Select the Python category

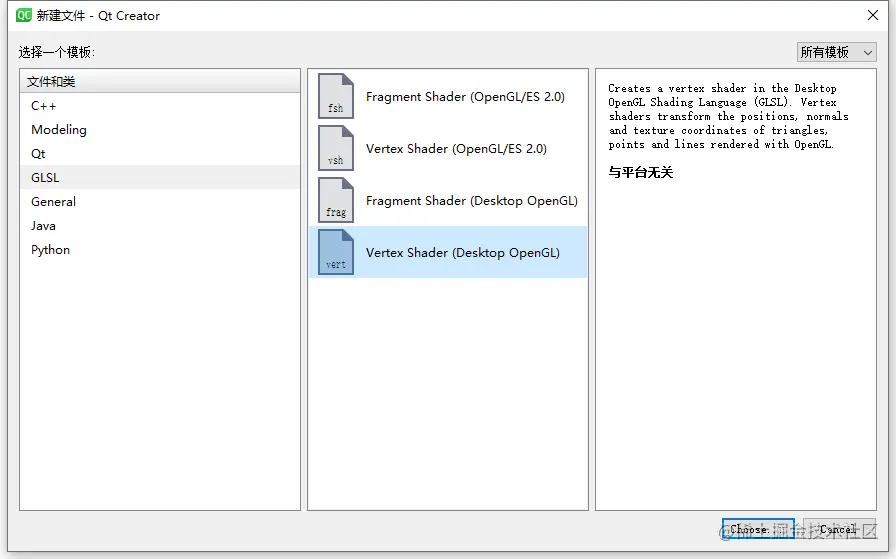tap(159, 250)
